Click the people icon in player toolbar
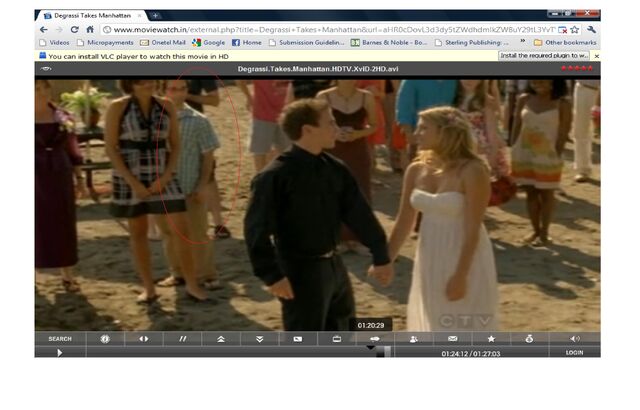This screenshot has height=410, width=640. 413,339
